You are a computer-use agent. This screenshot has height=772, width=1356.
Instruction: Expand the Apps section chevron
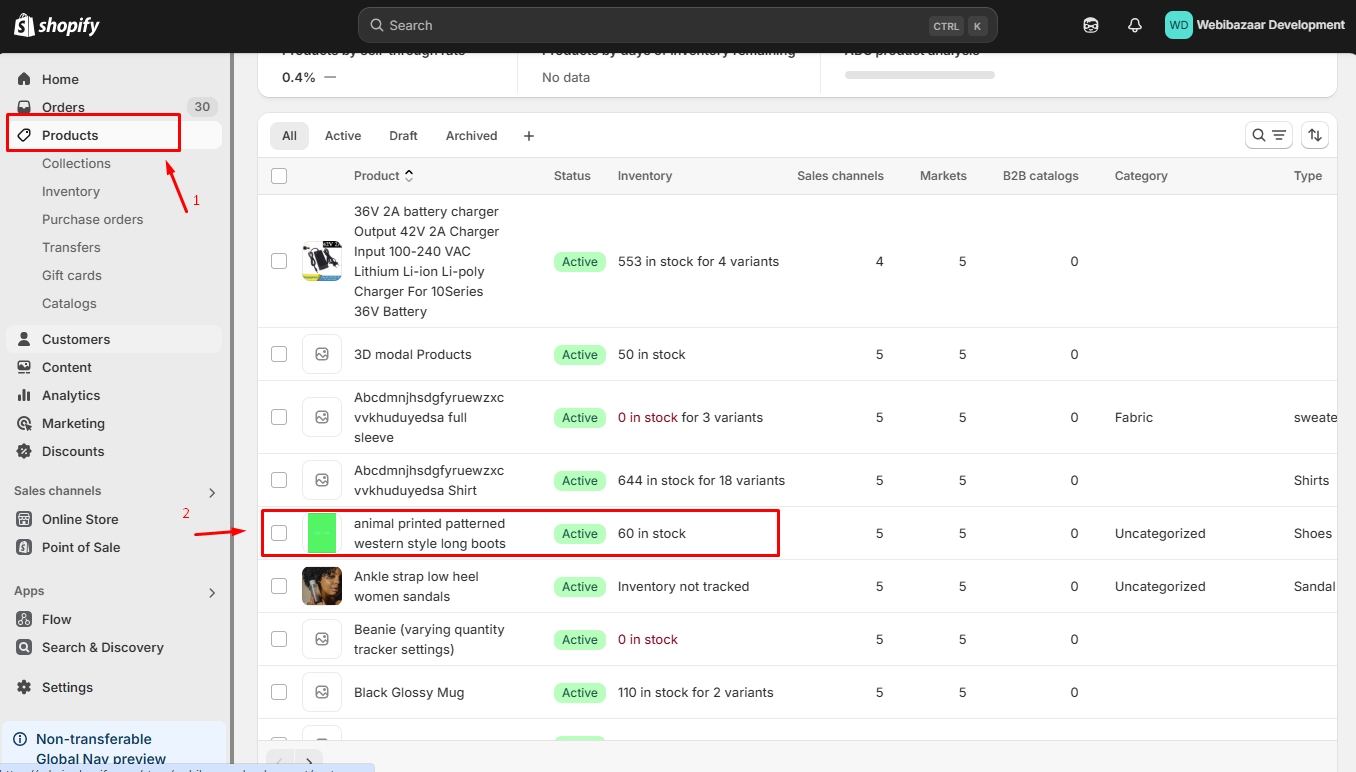pos(212,592)
